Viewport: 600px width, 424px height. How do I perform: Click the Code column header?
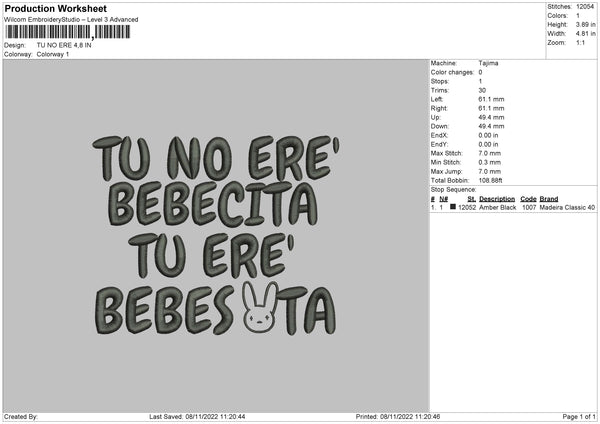click(529, 199)
